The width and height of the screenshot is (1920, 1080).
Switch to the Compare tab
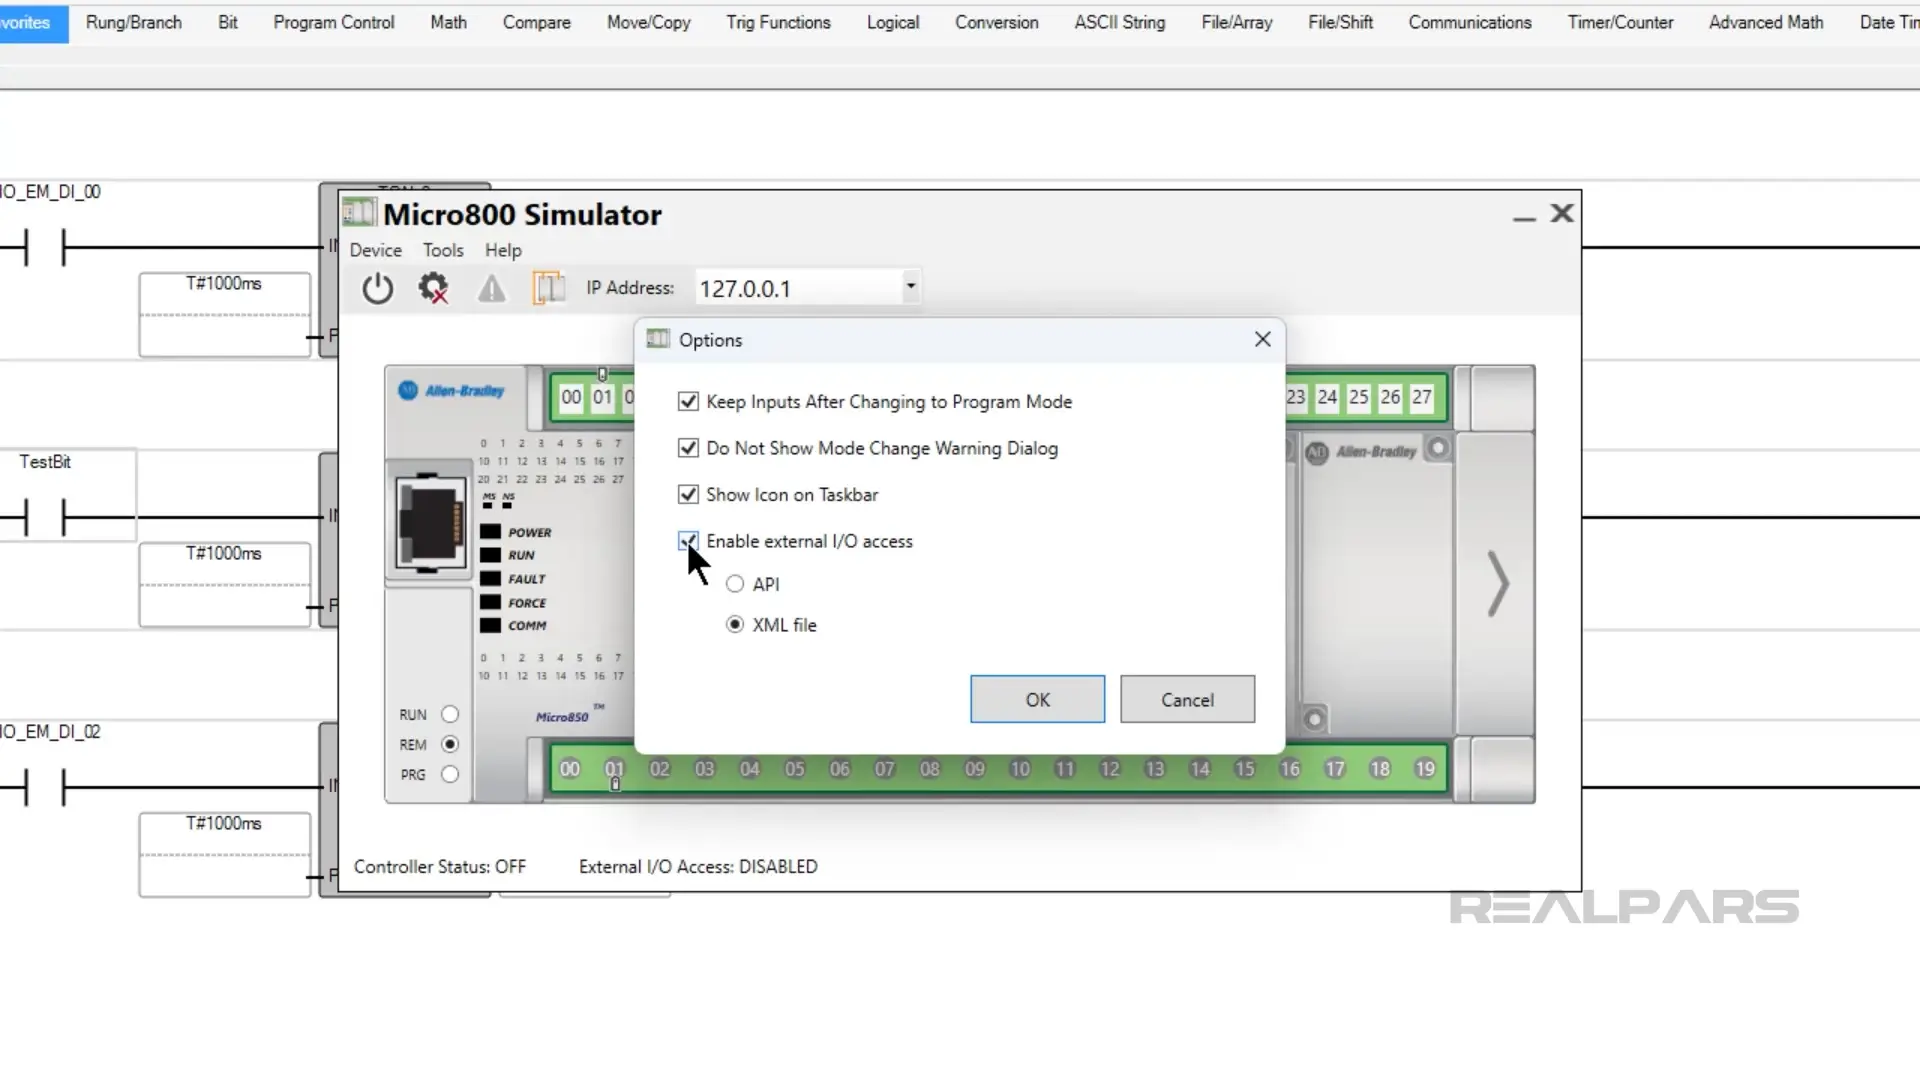coord(536,22)
